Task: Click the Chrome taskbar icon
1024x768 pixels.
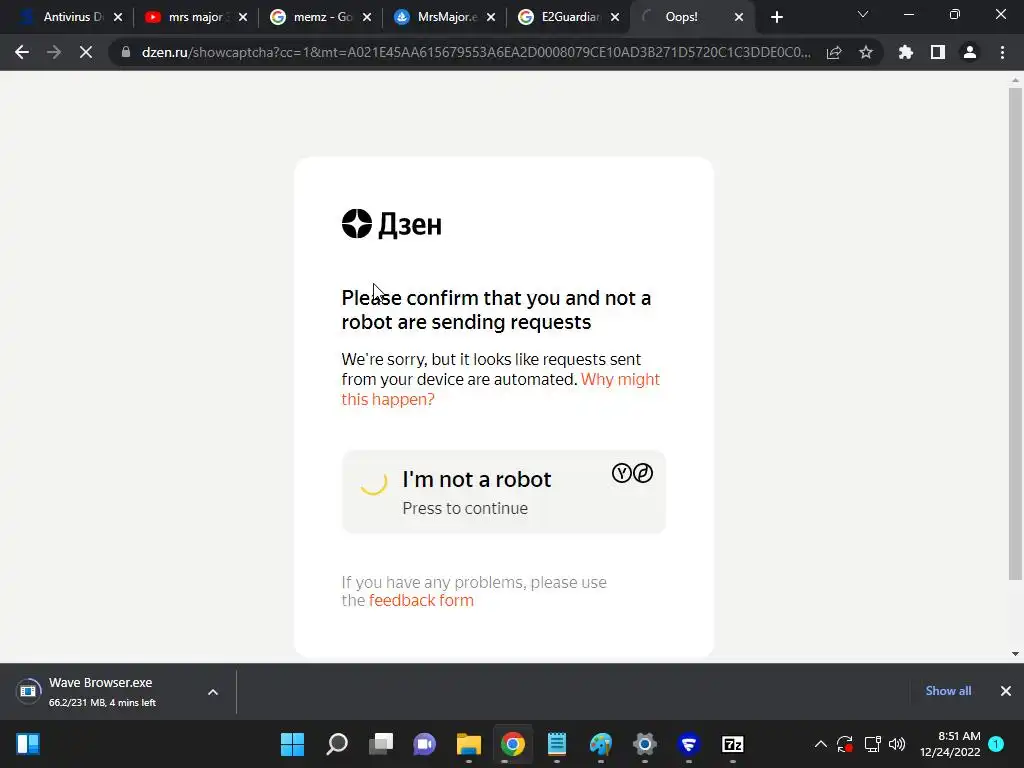Action: (x=513, y=744)
